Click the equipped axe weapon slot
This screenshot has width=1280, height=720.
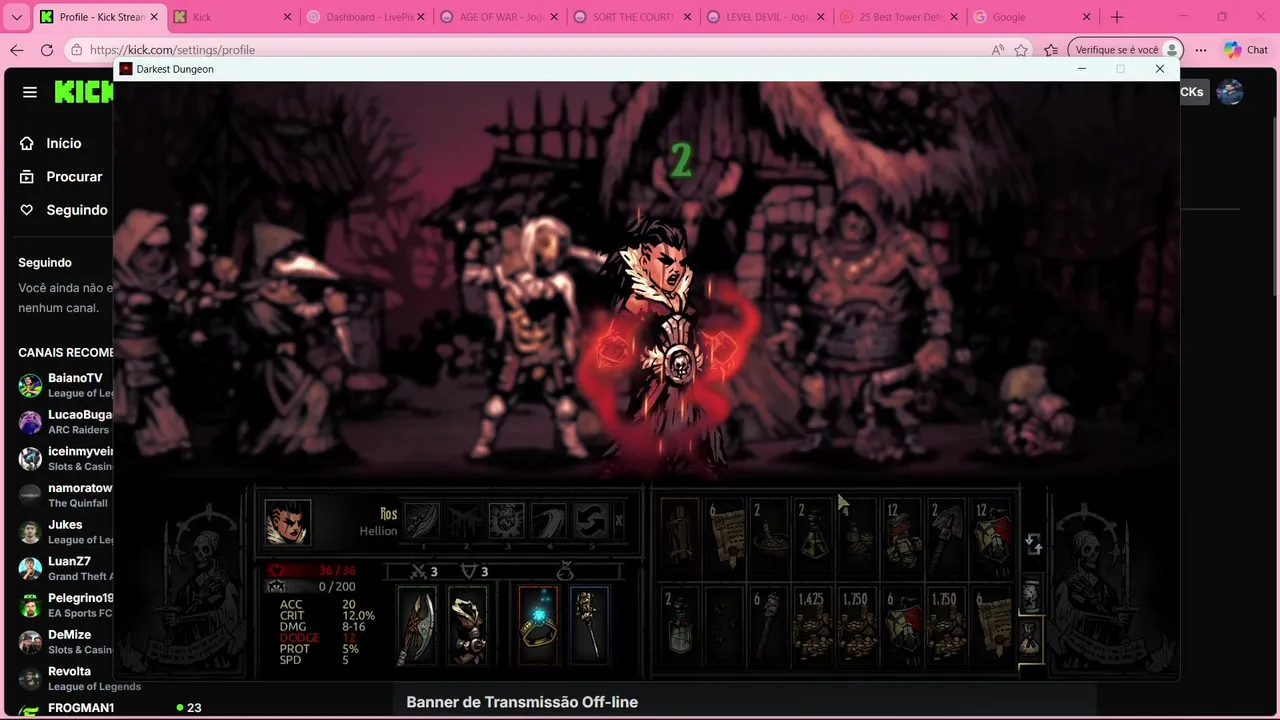[x=417, y=626]
